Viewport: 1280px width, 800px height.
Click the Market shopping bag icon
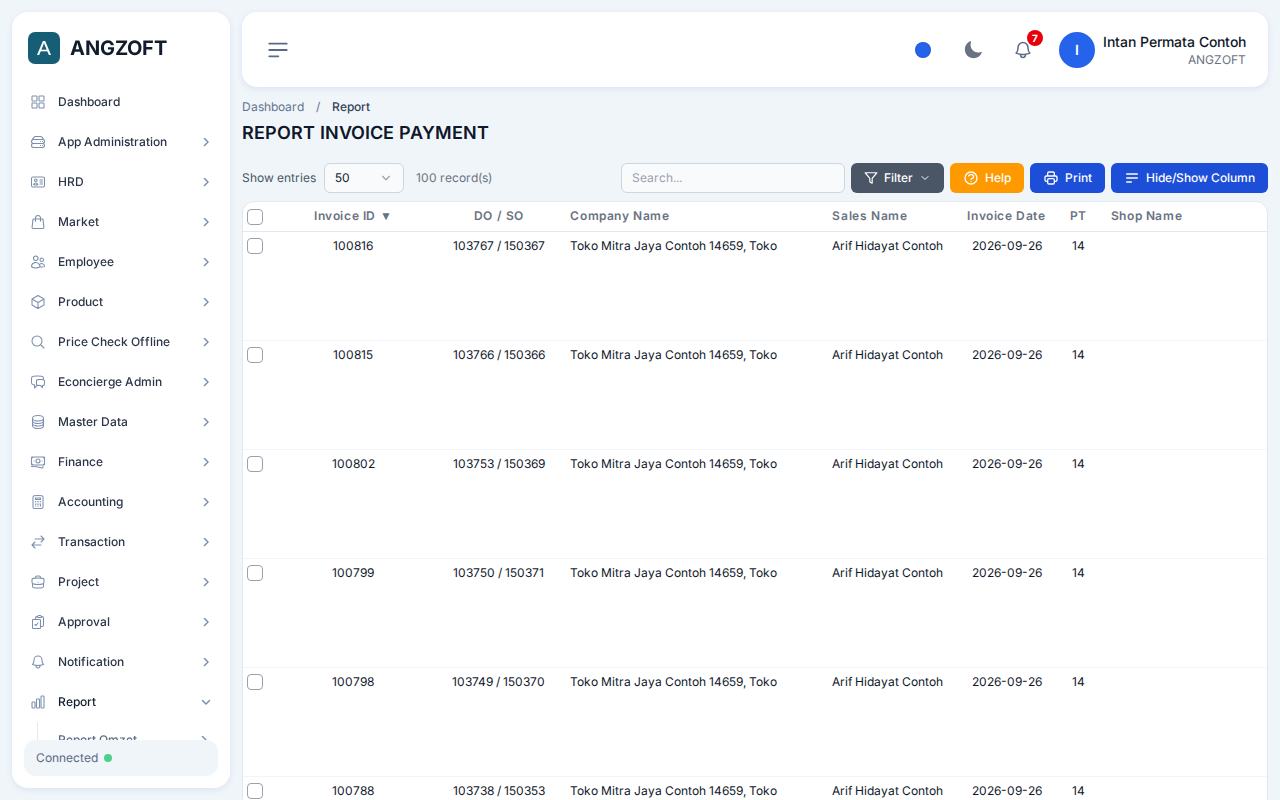click(x=38, y=222)
